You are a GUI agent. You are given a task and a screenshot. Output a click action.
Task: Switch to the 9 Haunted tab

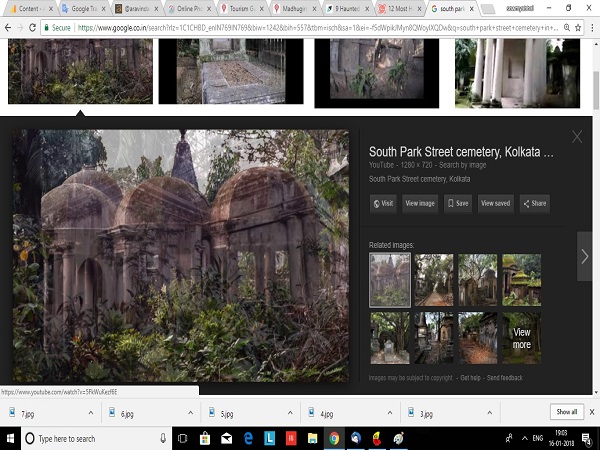(x=347, y=8)
